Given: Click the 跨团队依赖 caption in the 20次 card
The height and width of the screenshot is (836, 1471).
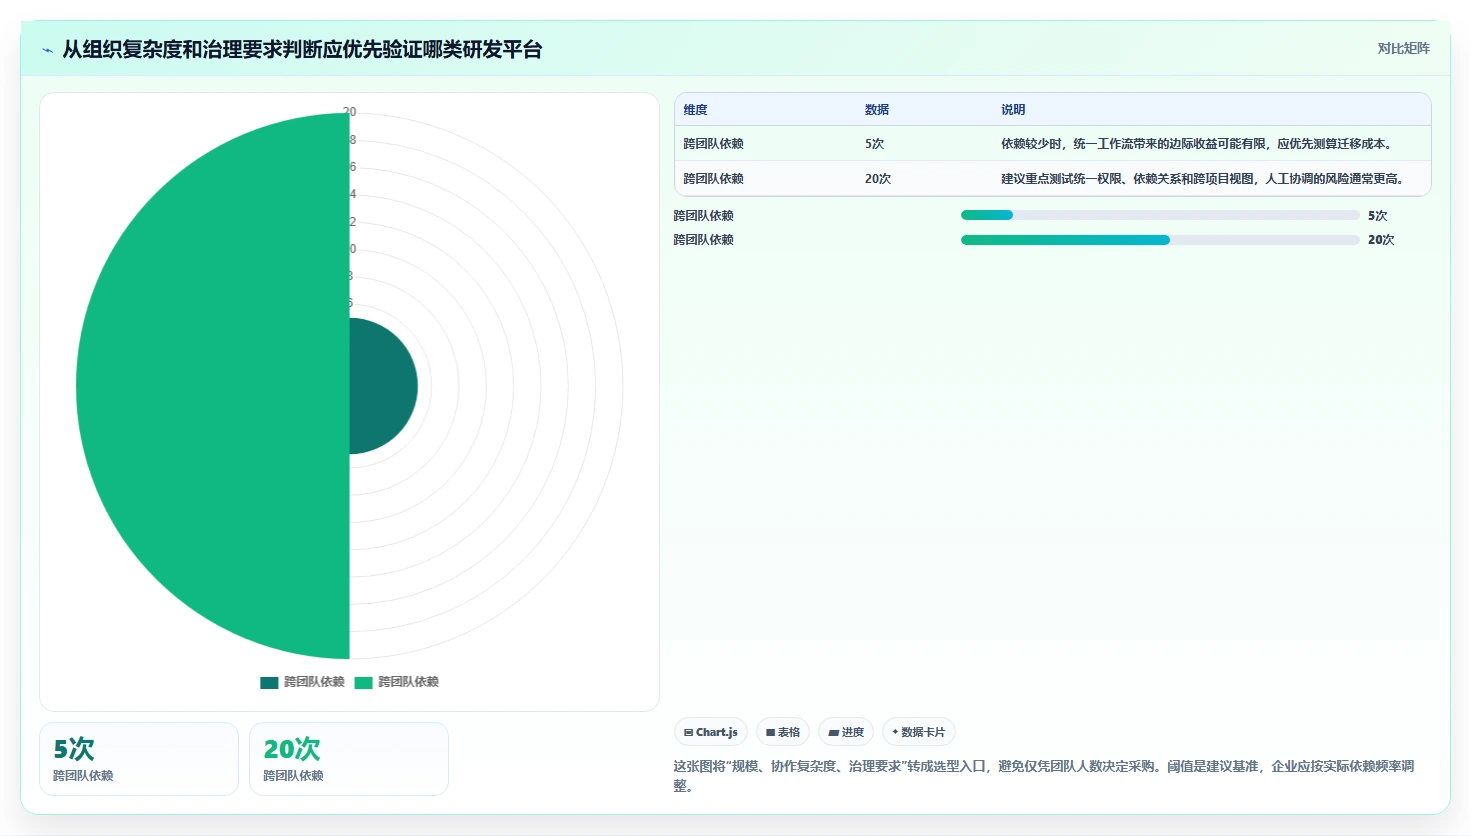Looking at the screenshot, I should point(293,776).
